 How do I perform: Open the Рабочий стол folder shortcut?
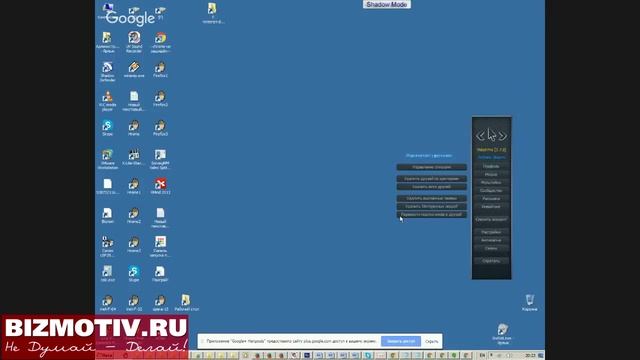(187, 303)
